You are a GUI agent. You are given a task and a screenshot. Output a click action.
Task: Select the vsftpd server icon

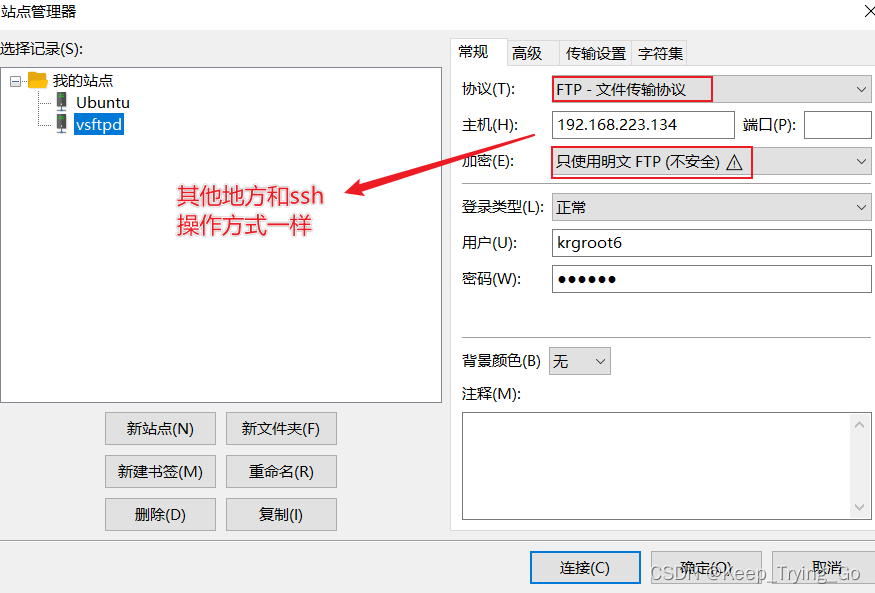pos(61,124)
